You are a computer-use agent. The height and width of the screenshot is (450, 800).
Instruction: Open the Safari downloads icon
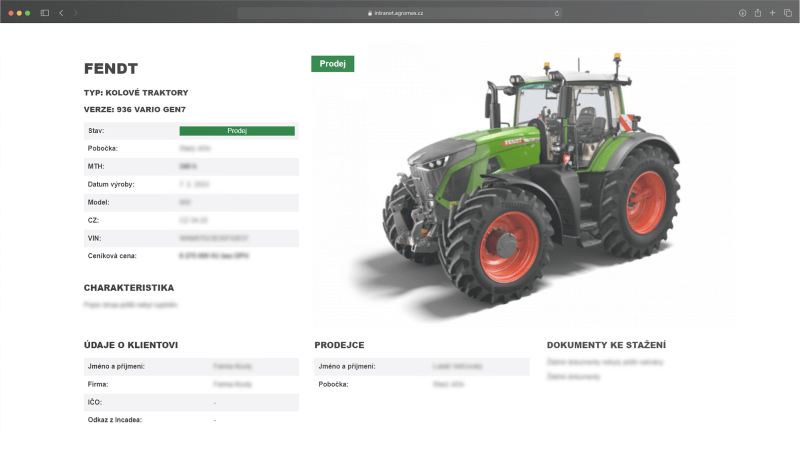[x=743, y=13]
